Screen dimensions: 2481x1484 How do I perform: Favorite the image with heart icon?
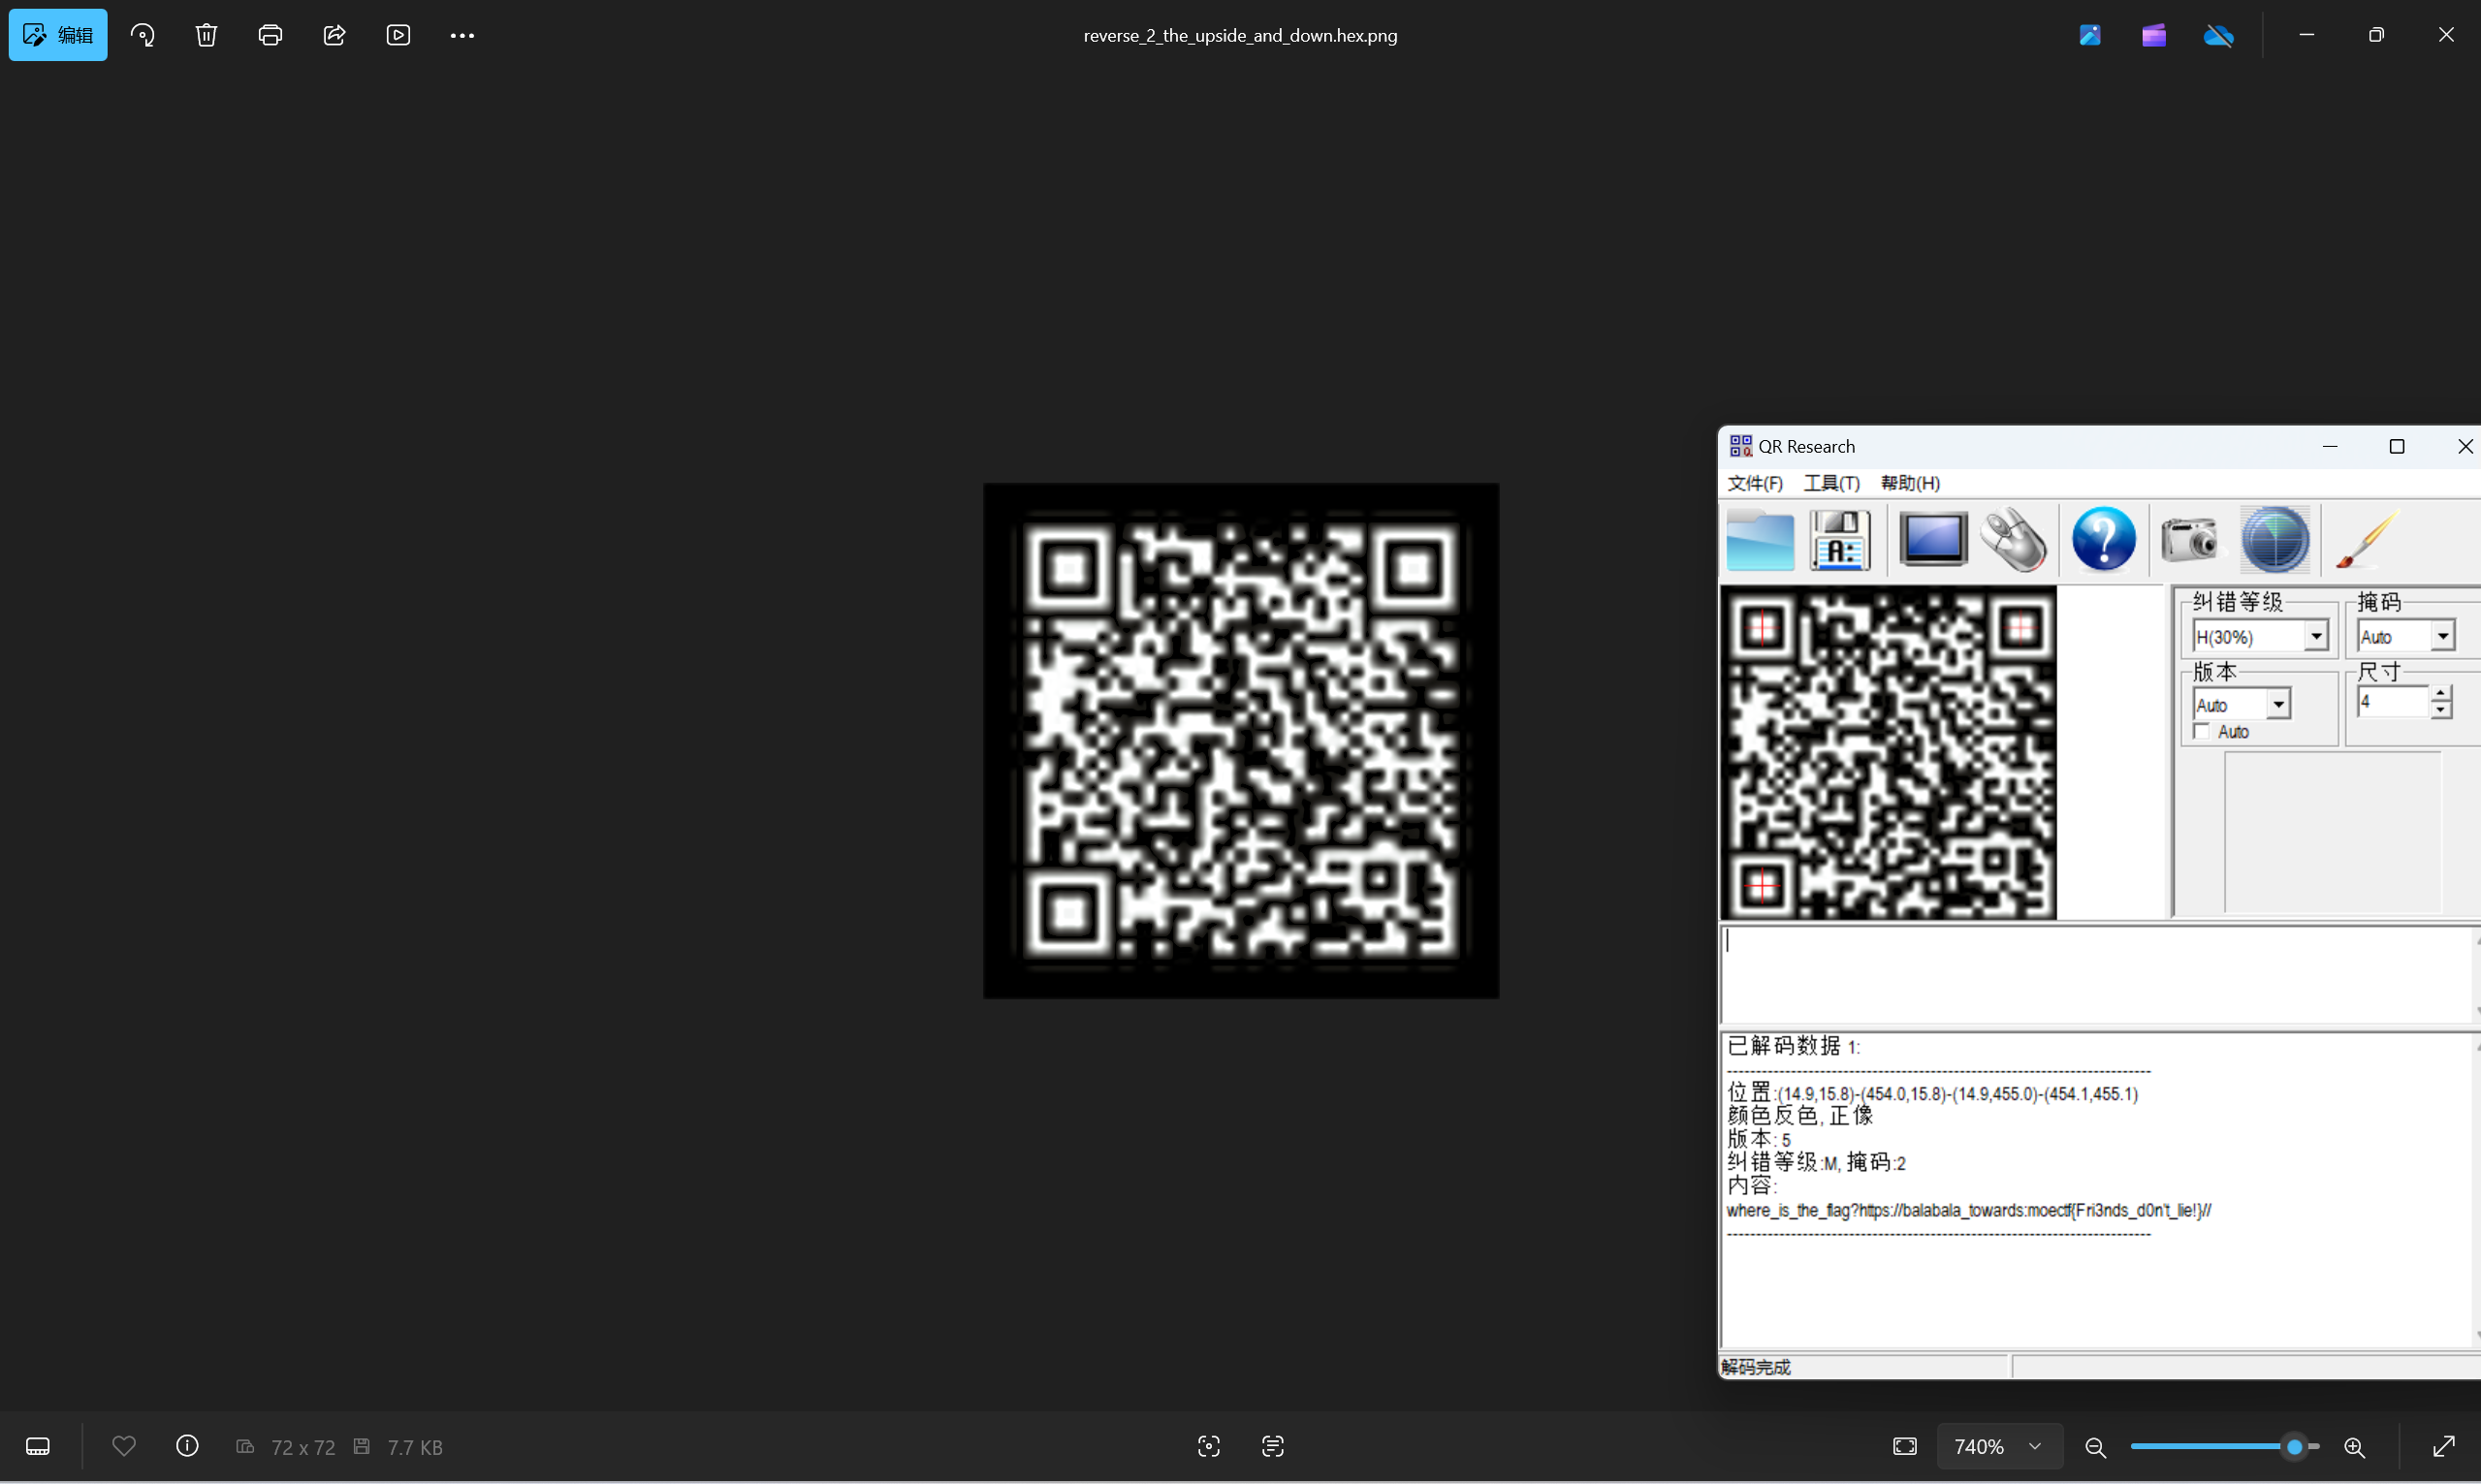click(x=124, y=1446)
